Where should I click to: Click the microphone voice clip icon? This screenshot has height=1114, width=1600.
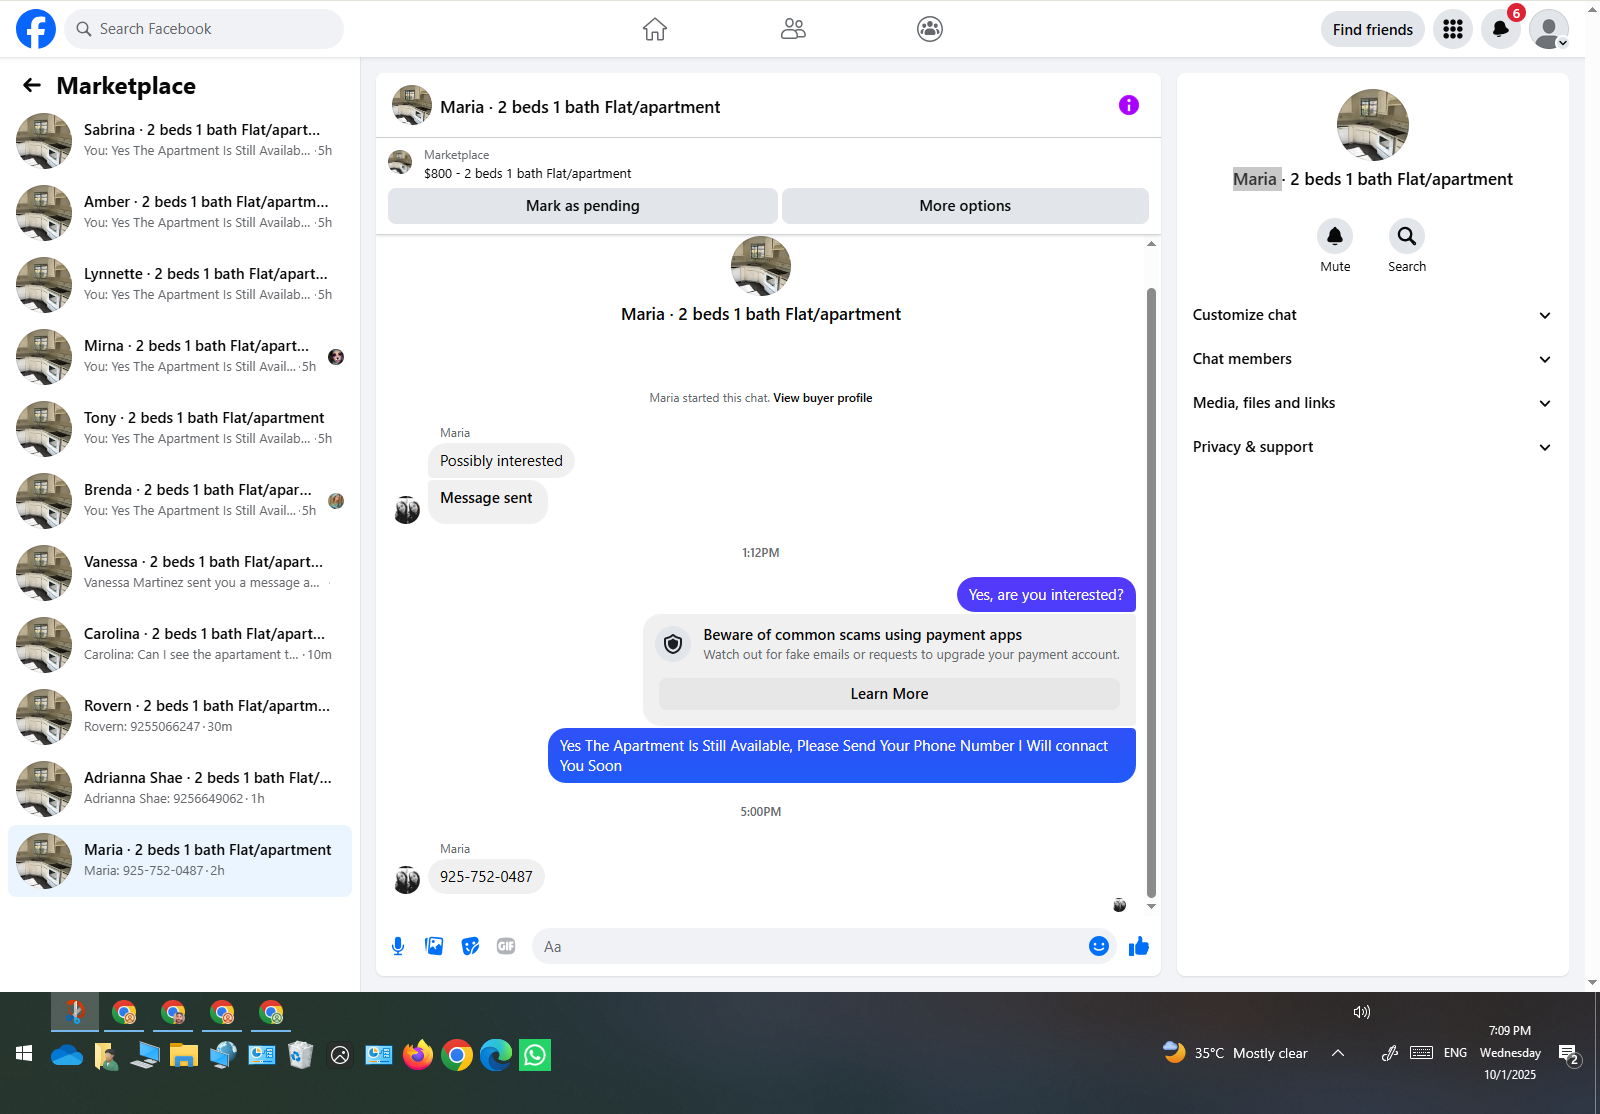398,946
